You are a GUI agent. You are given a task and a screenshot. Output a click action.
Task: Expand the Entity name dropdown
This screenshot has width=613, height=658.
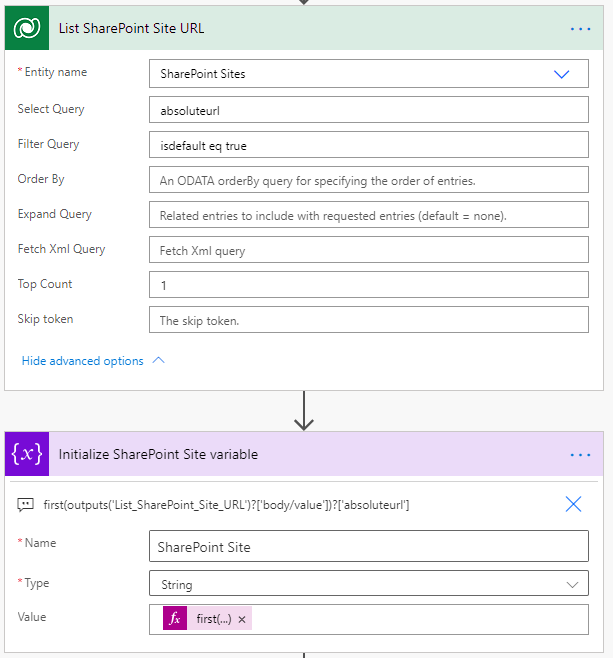click(x=561, y=74)
